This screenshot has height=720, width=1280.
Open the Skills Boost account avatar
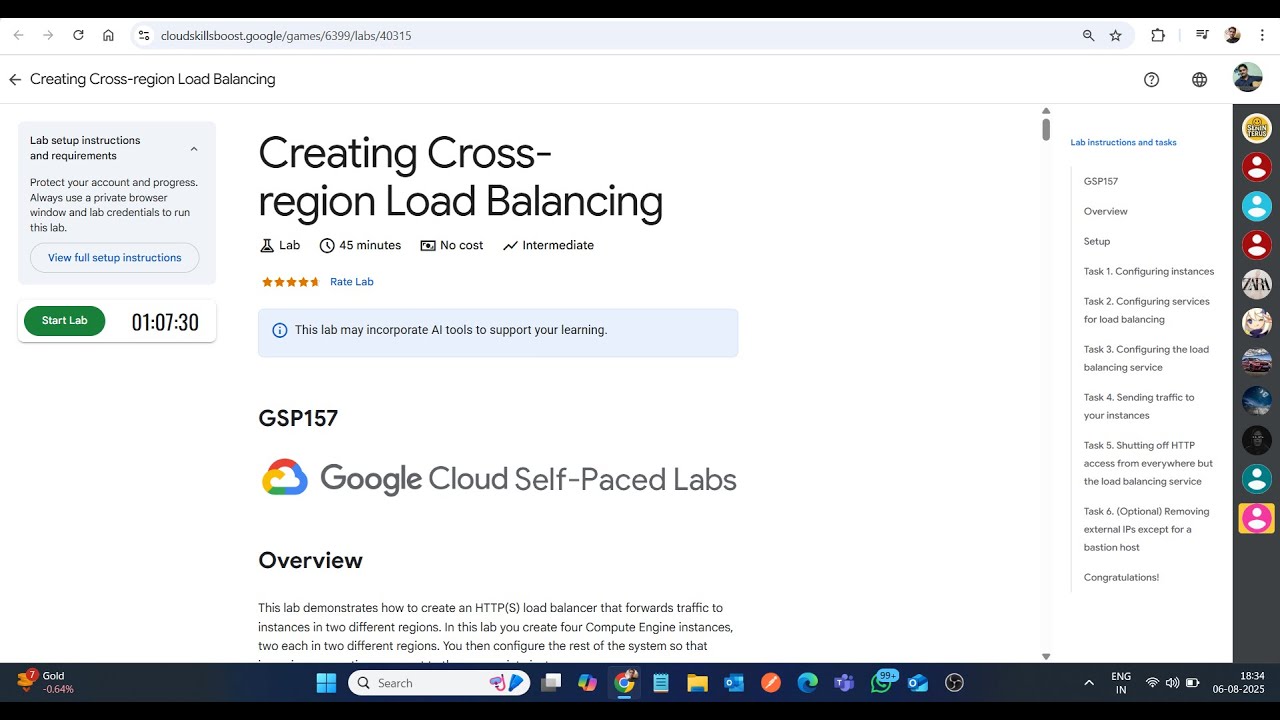(x=1247, y=78)
